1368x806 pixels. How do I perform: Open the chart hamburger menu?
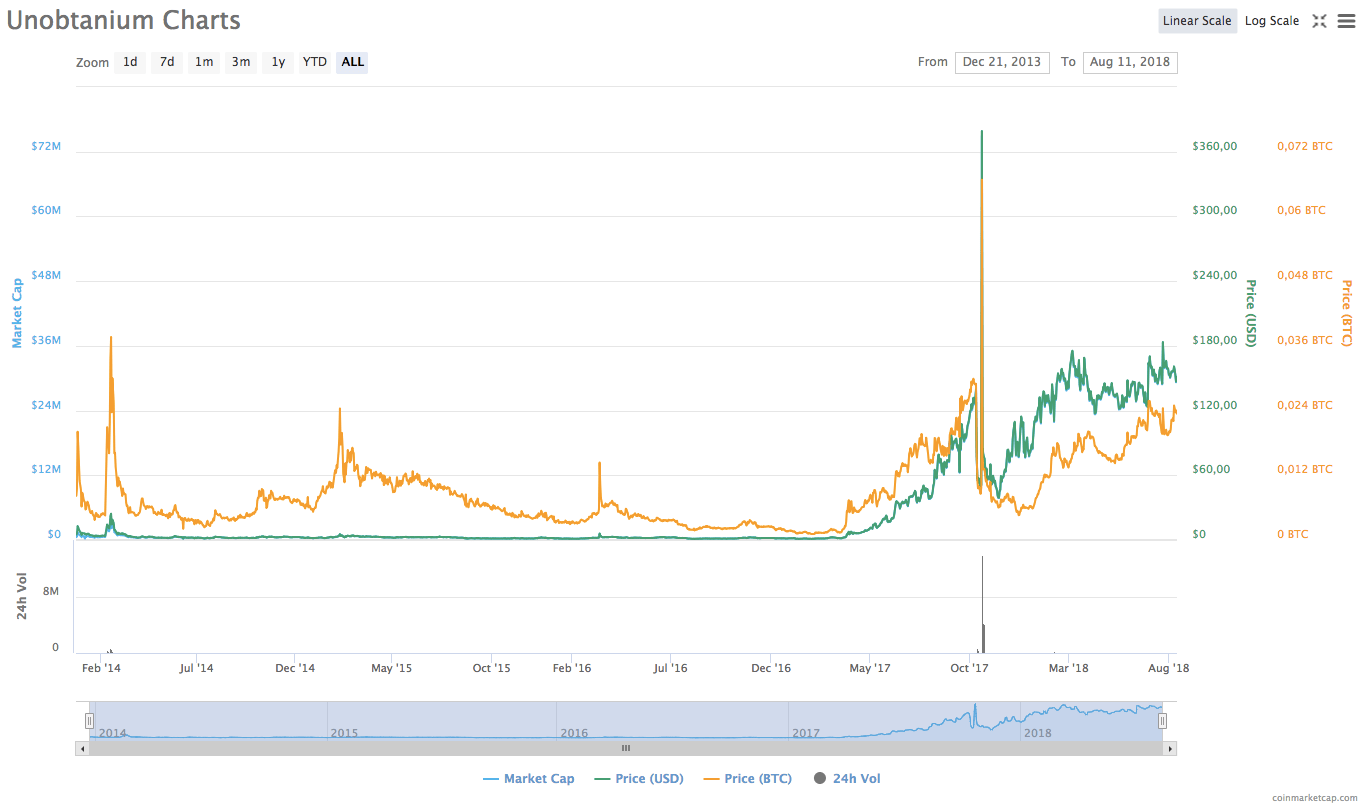[1346, 21]
